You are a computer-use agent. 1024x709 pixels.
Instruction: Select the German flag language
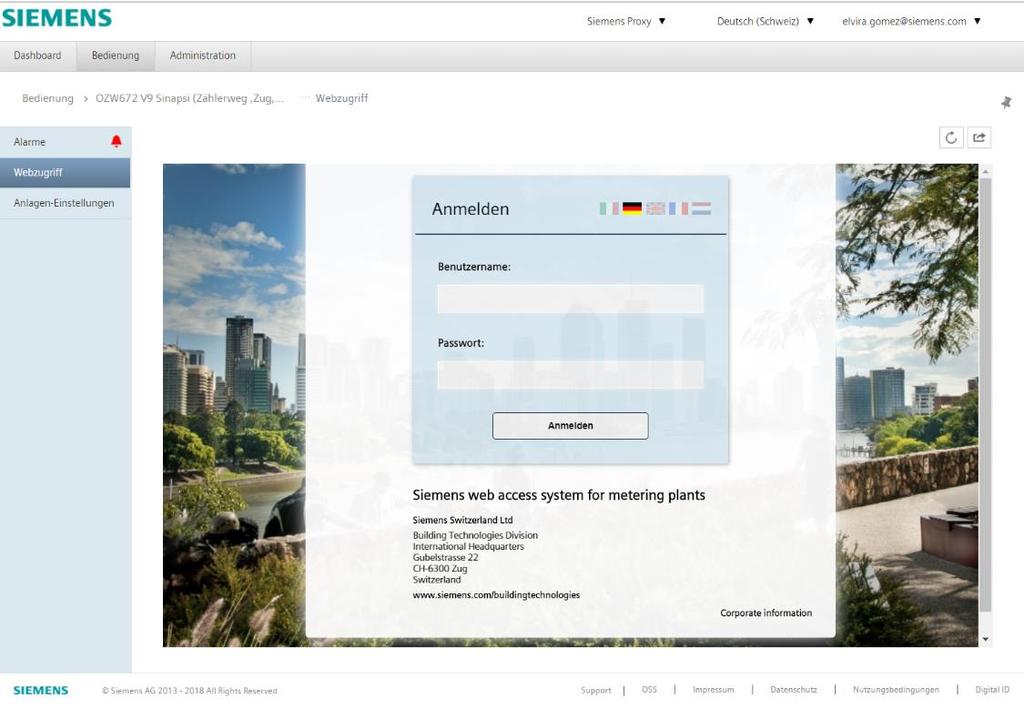[632, 208]
